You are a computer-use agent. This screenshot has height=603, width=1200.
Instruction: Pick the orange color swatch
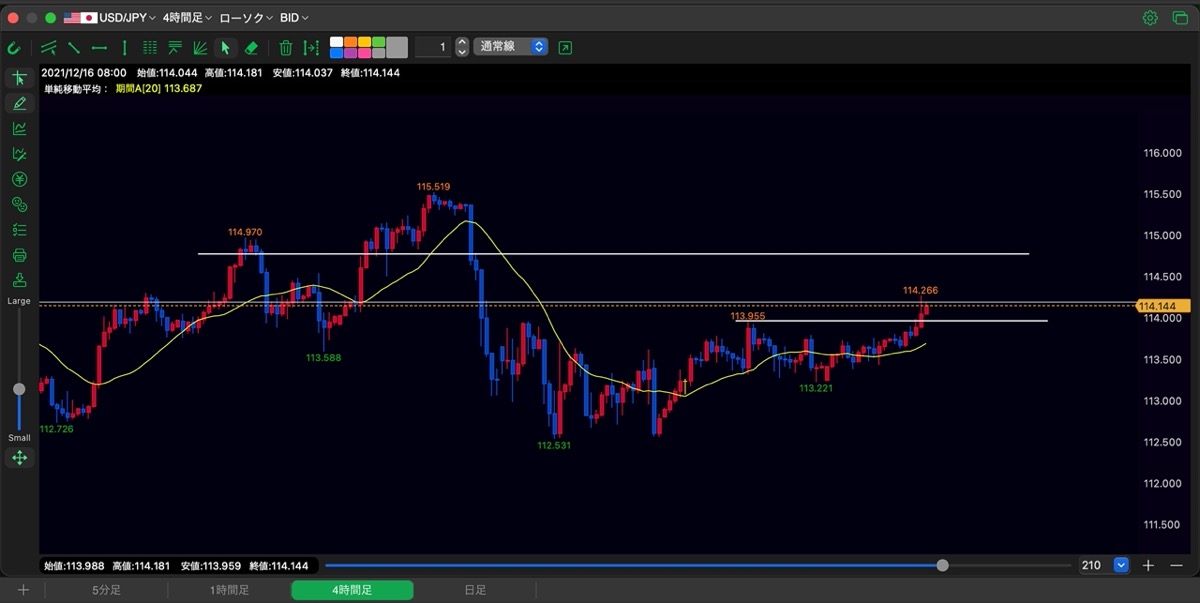click(351, 42)
